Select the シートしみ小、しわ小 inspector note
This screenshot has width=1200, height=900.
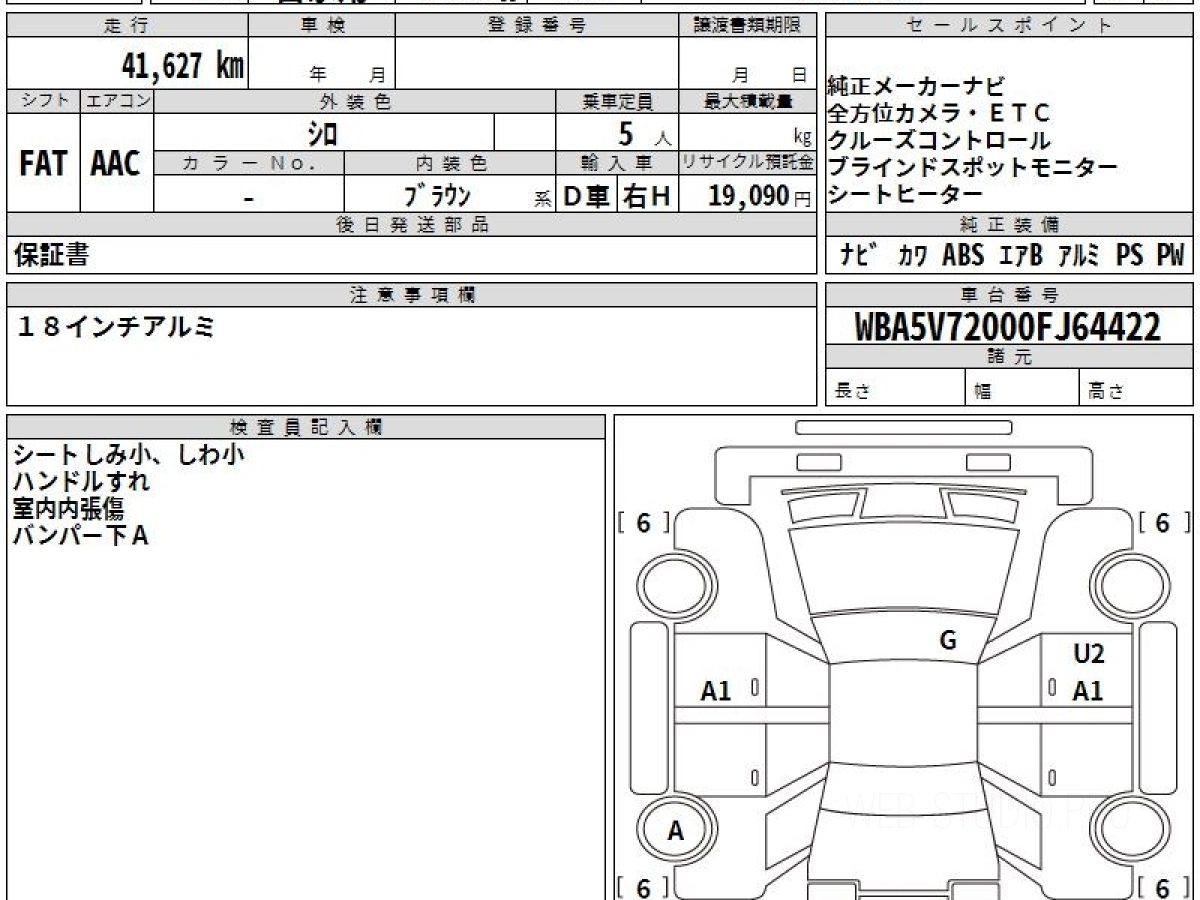pos(129,455)
